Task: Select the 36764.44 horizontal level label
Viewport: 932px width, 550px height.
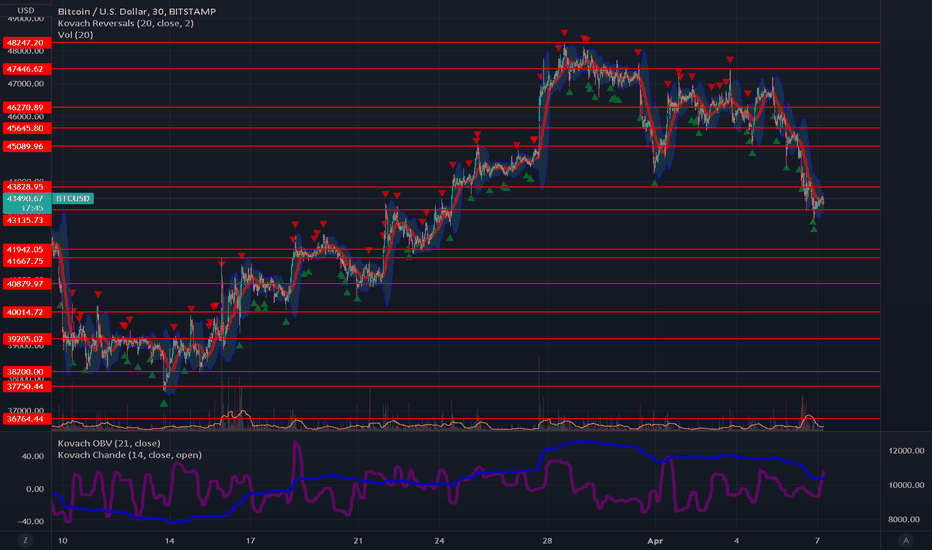Action: 27,419
